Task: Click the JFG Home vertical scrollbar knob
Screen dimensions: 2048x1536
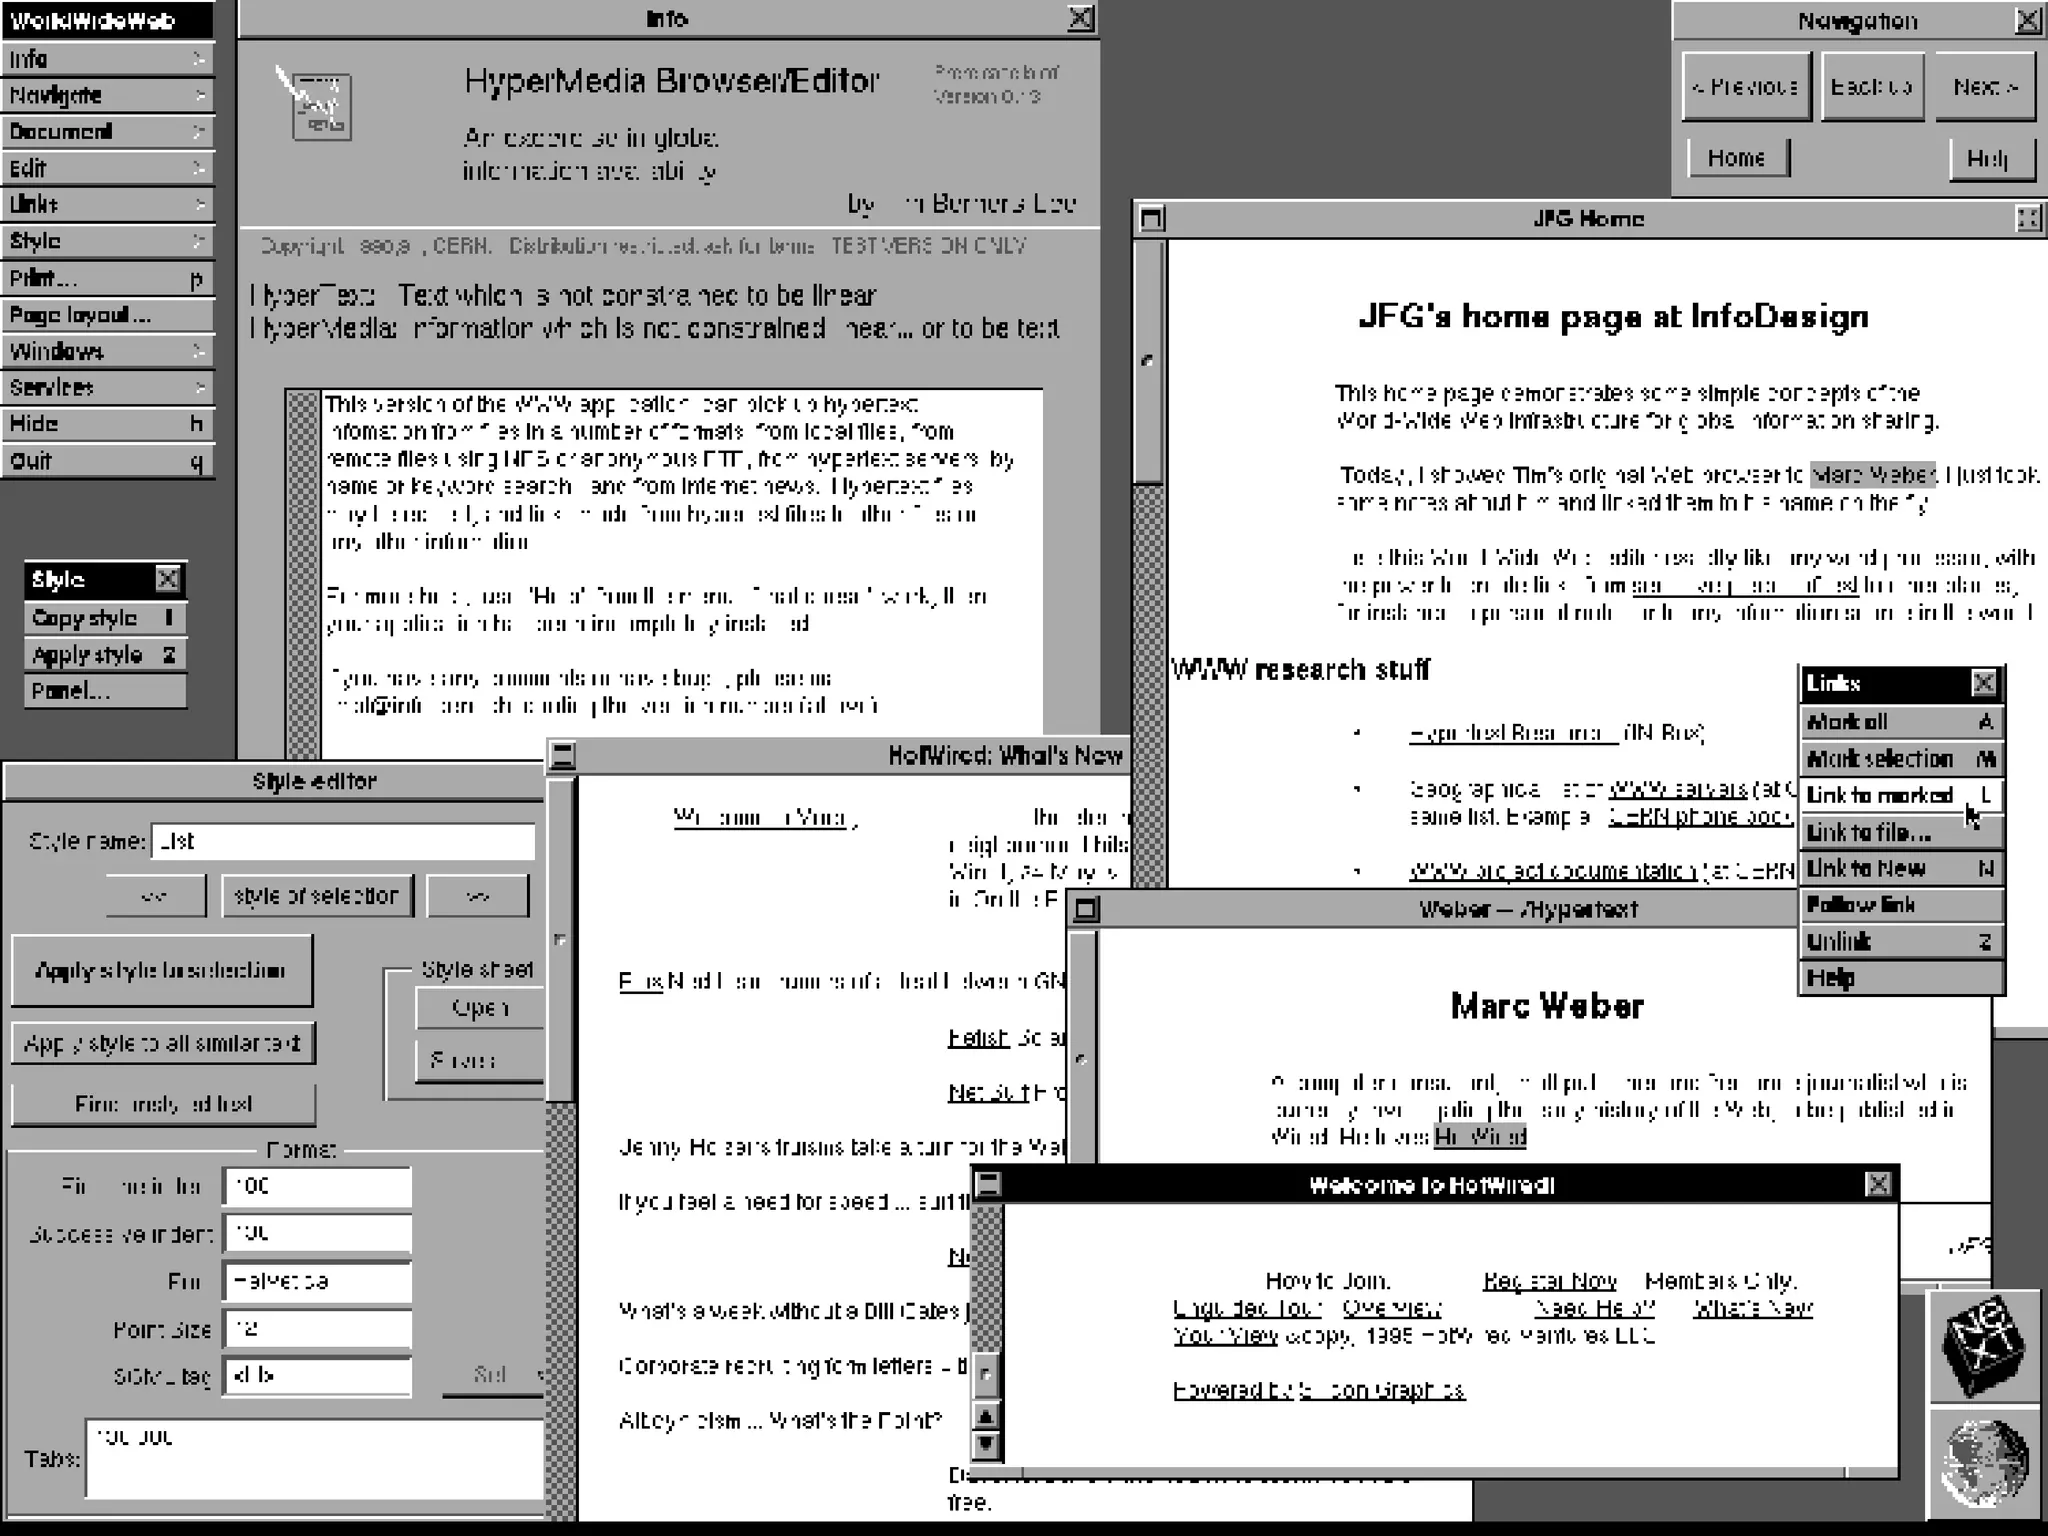Action: tap(1149, 362)
